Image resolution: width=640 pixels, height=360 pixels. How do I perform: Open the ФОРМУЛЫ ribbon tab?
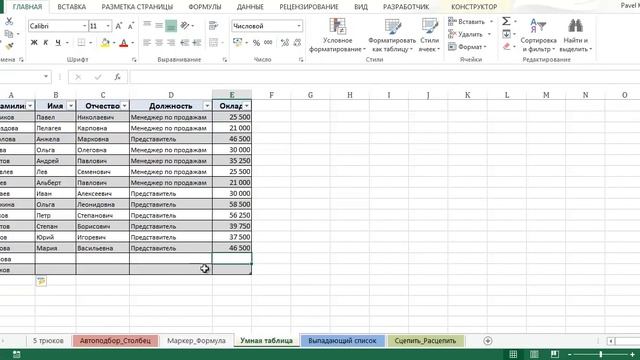tap(205, 7)
